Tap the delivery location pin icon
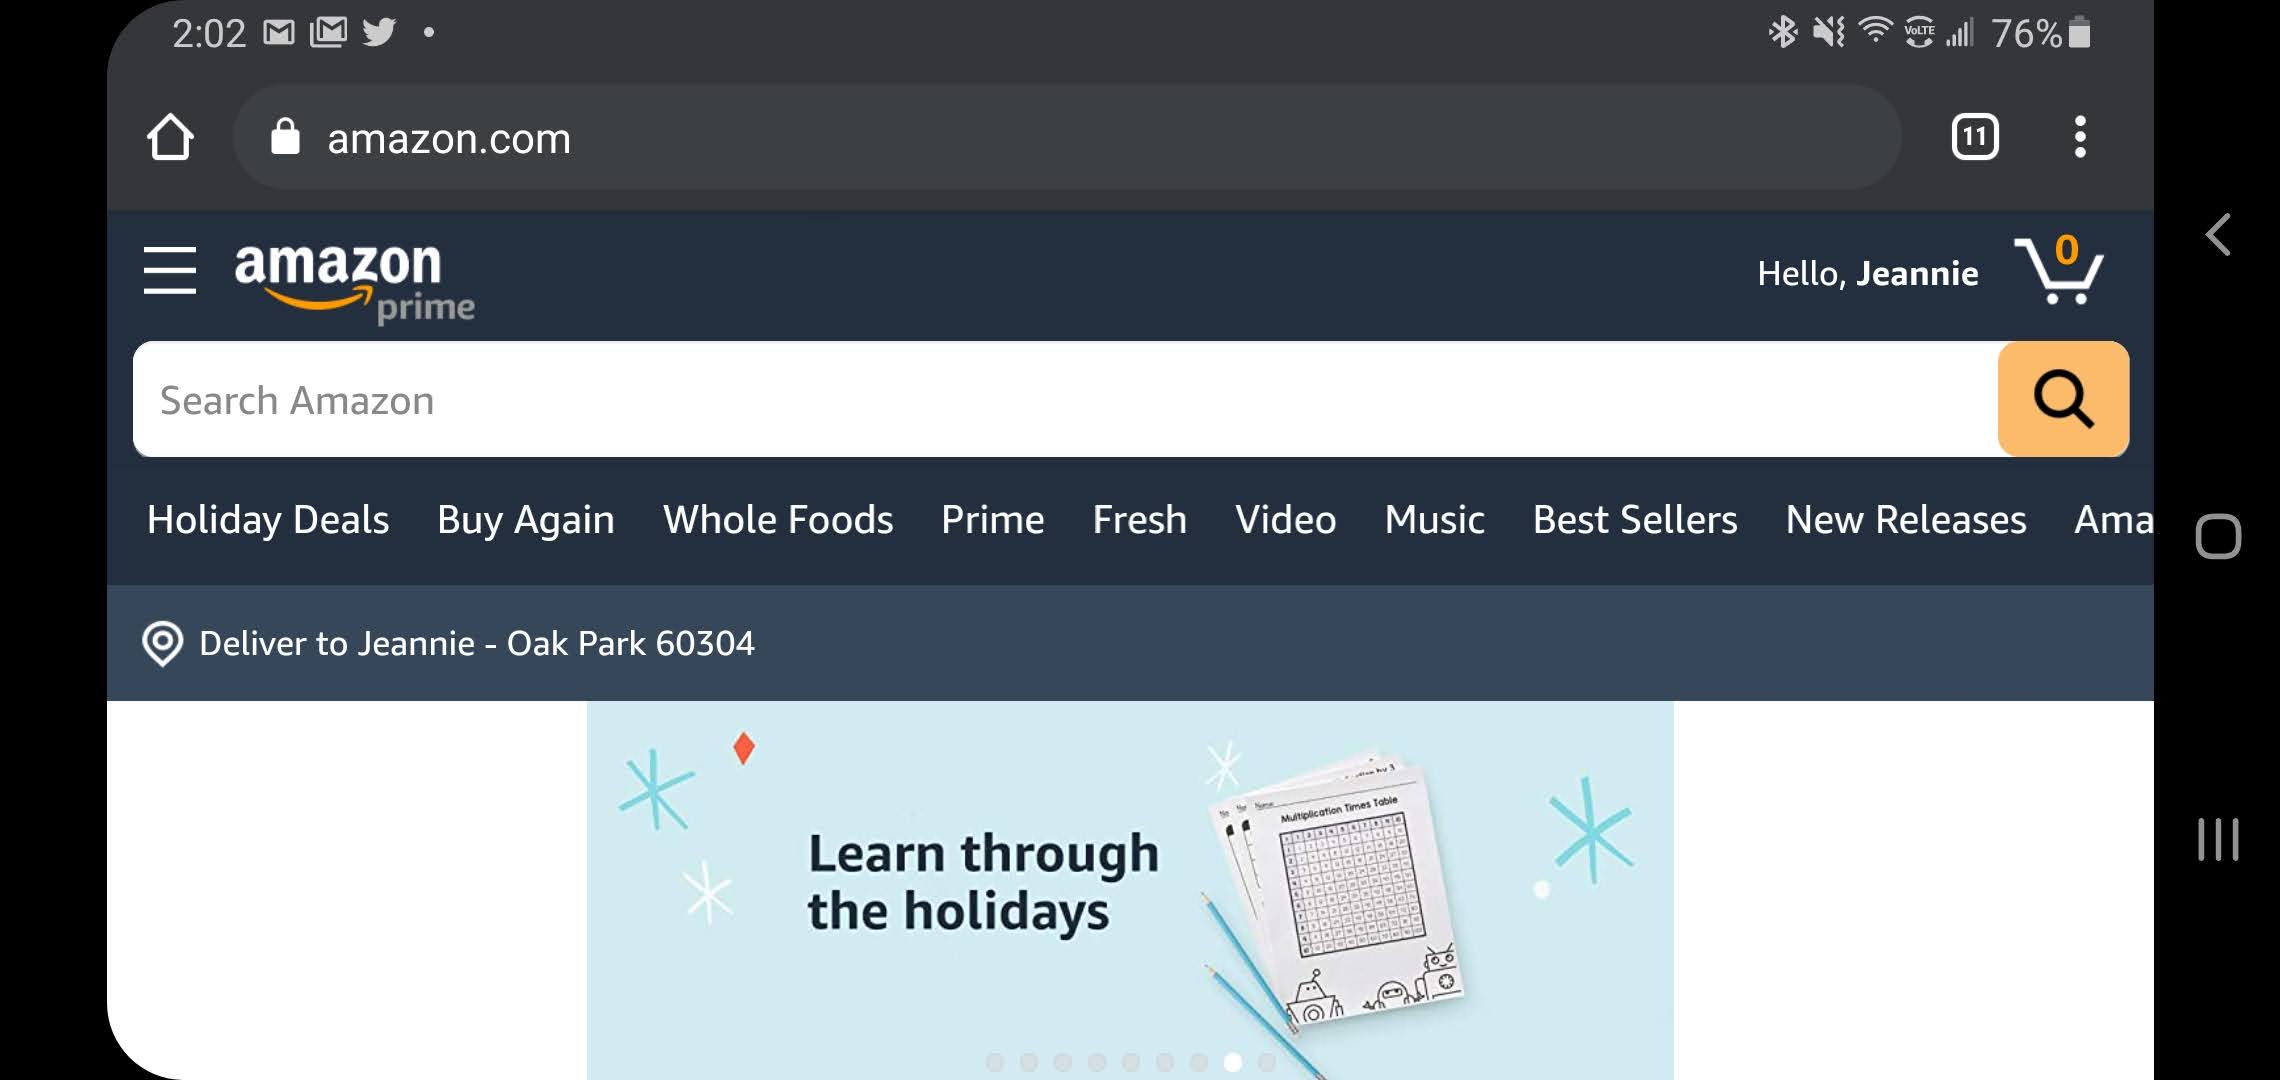Image resolution: width=2280 pixels, height=1080 pixels. click(x=162, y=643)
